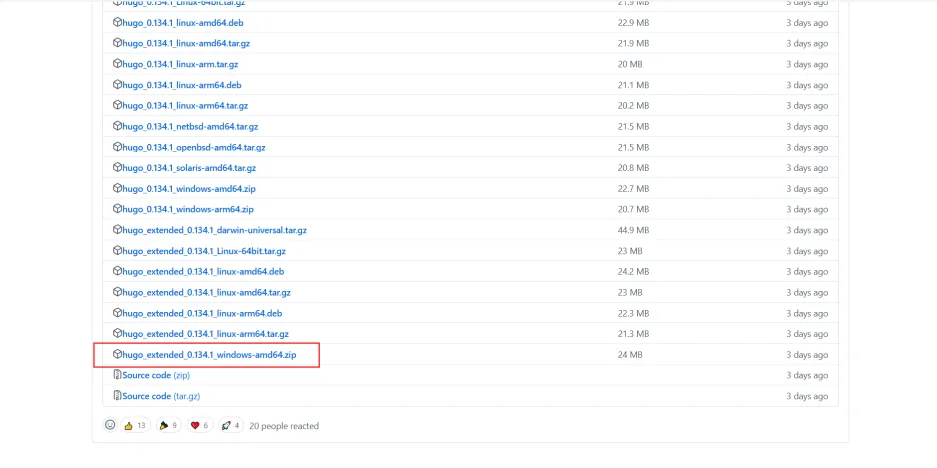Download hugo_0.134.1_netbsd-amd64.tar.gz
The width and height of the screenshot is (937, 468).
190,127
